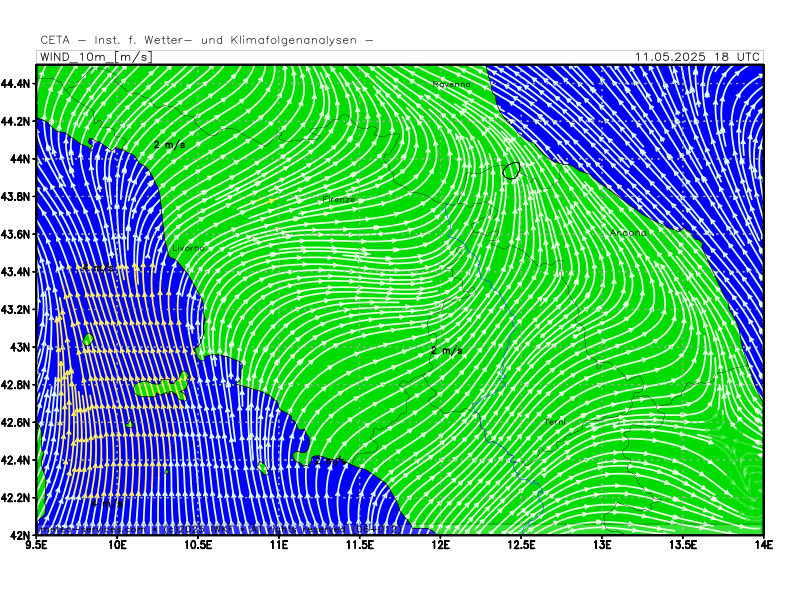Click the 14E longitude tick label

click(x=764, y=545)
